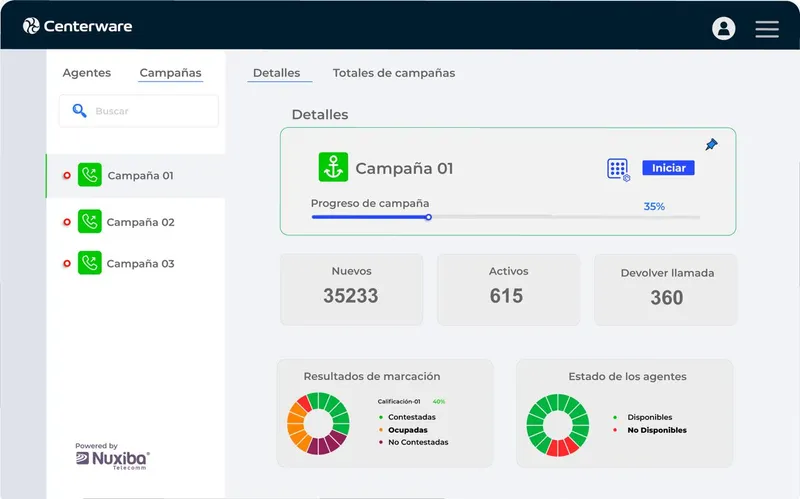Open the Devolver llamada 360 card
Screen dimensions: 800x499
point(665,289)
